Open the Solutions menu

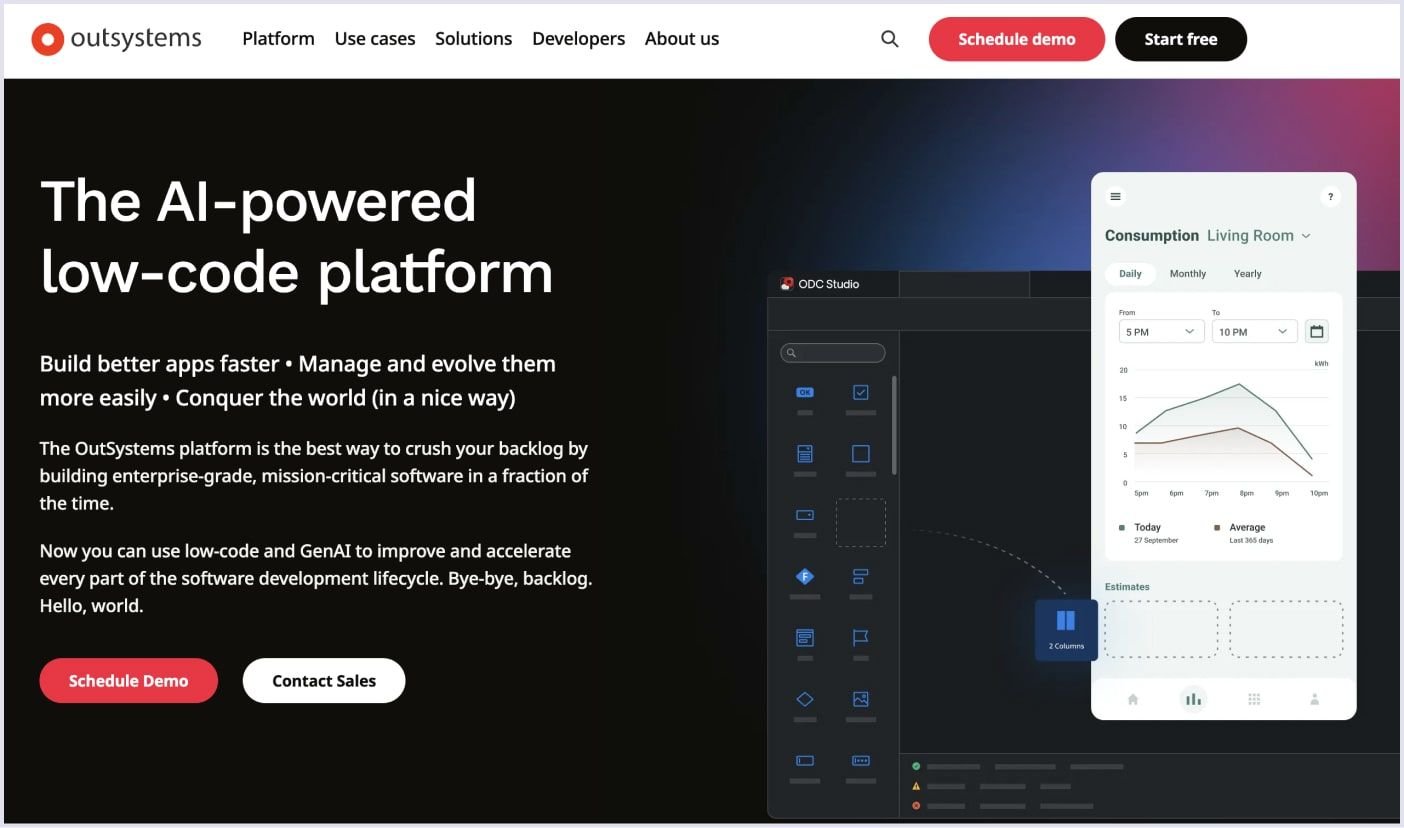pyautogui.click(x=473, y=39)
